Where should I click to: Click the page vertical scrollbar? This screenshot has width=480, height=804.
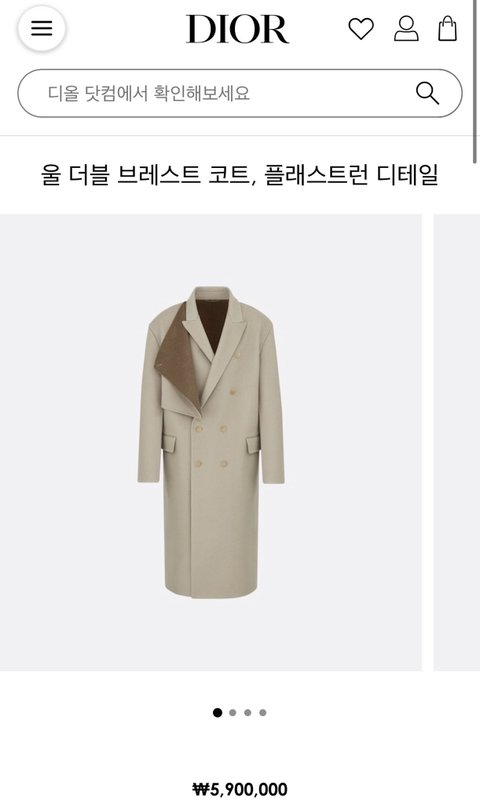click(x=475, y=82)
